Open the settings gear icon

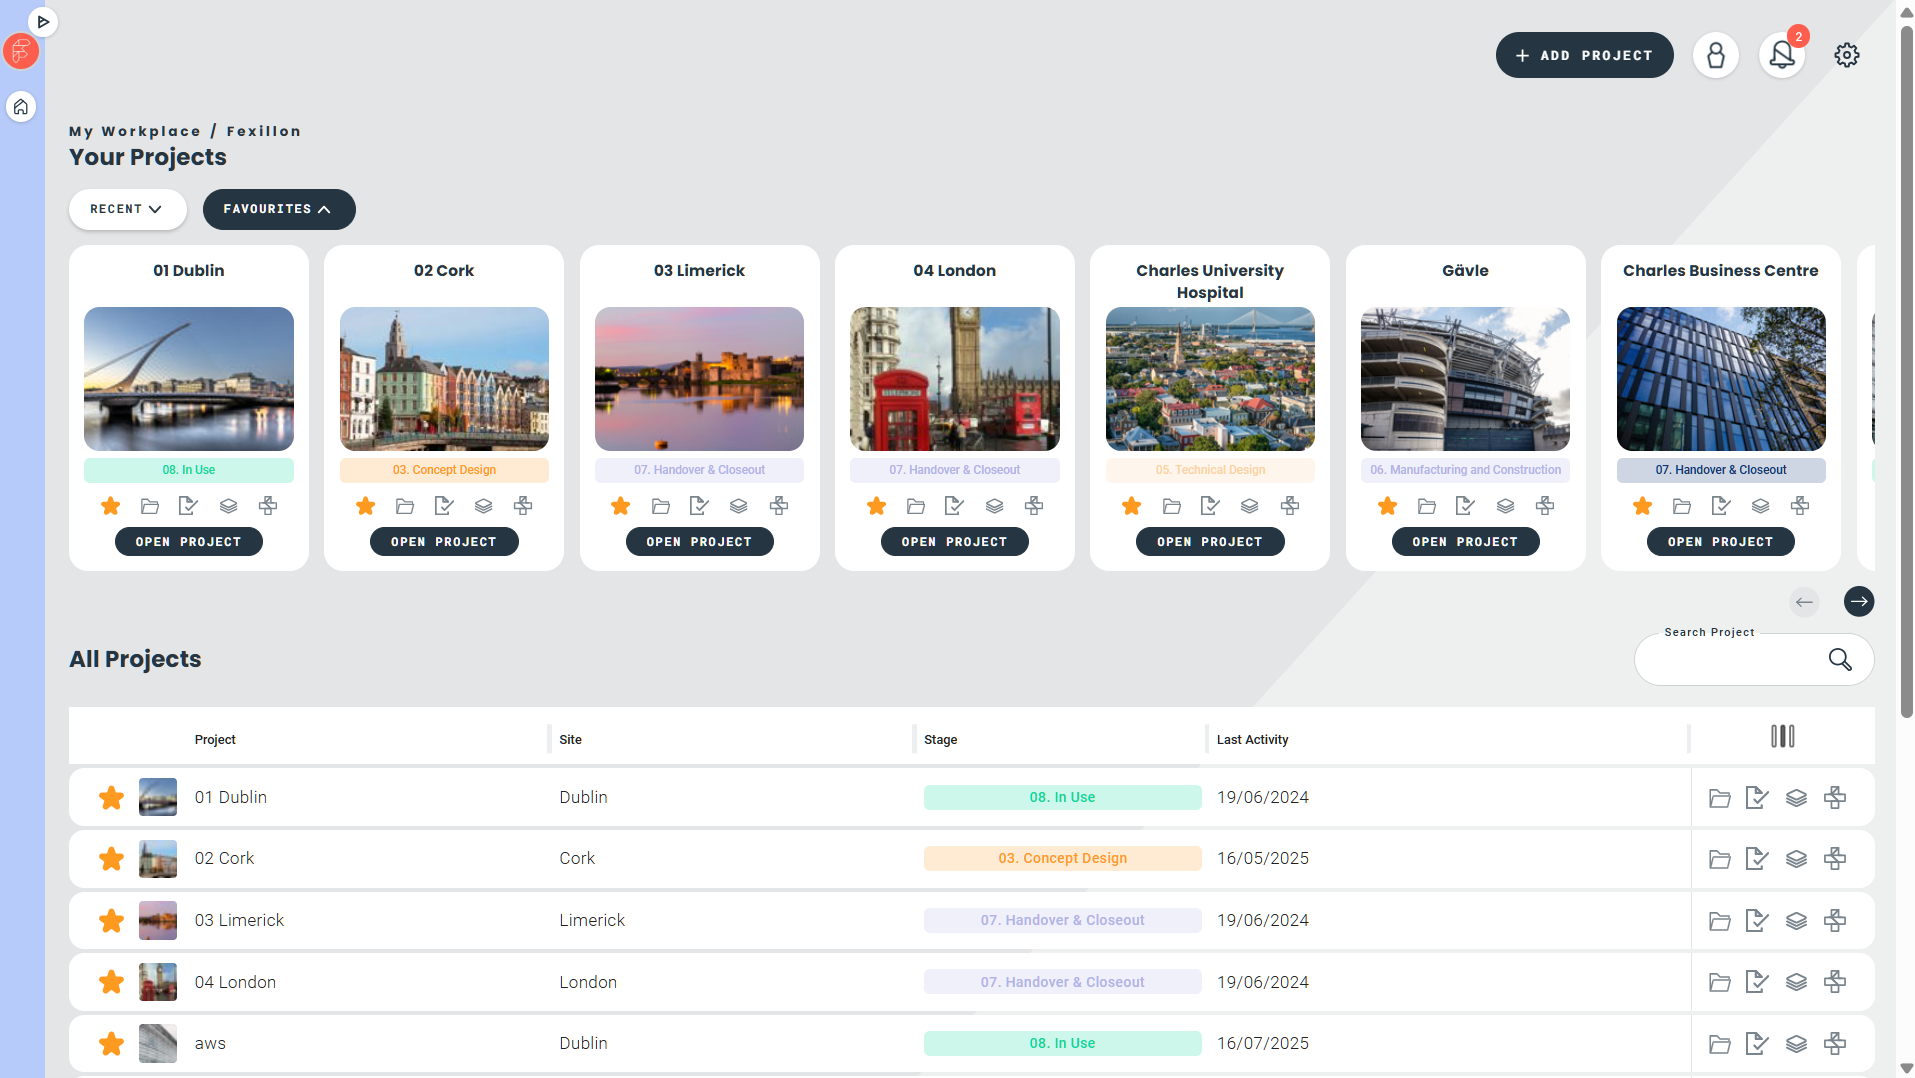(1847, 55)
